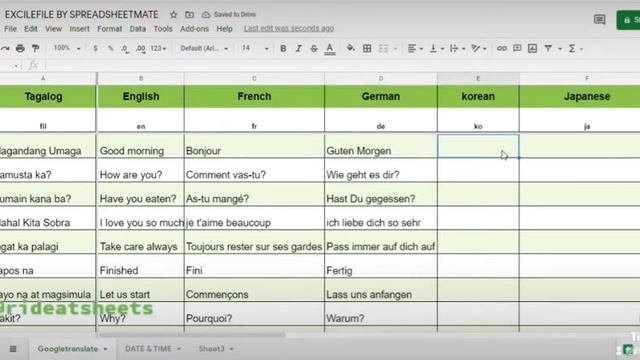
Task: Click the merge cells icon
Action: 383,49
